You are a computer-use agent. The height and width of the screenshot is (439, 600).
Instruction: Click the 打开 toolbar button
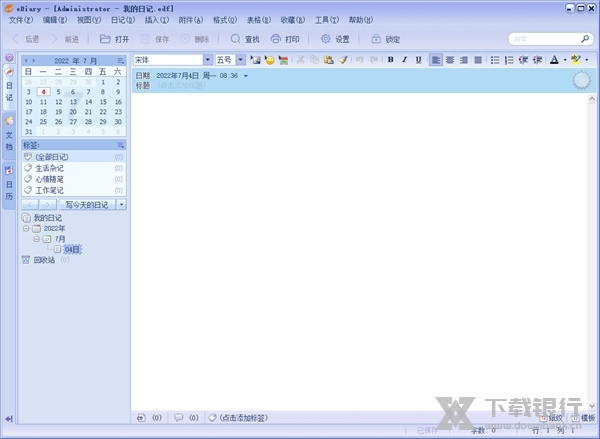tap(114, 39)
